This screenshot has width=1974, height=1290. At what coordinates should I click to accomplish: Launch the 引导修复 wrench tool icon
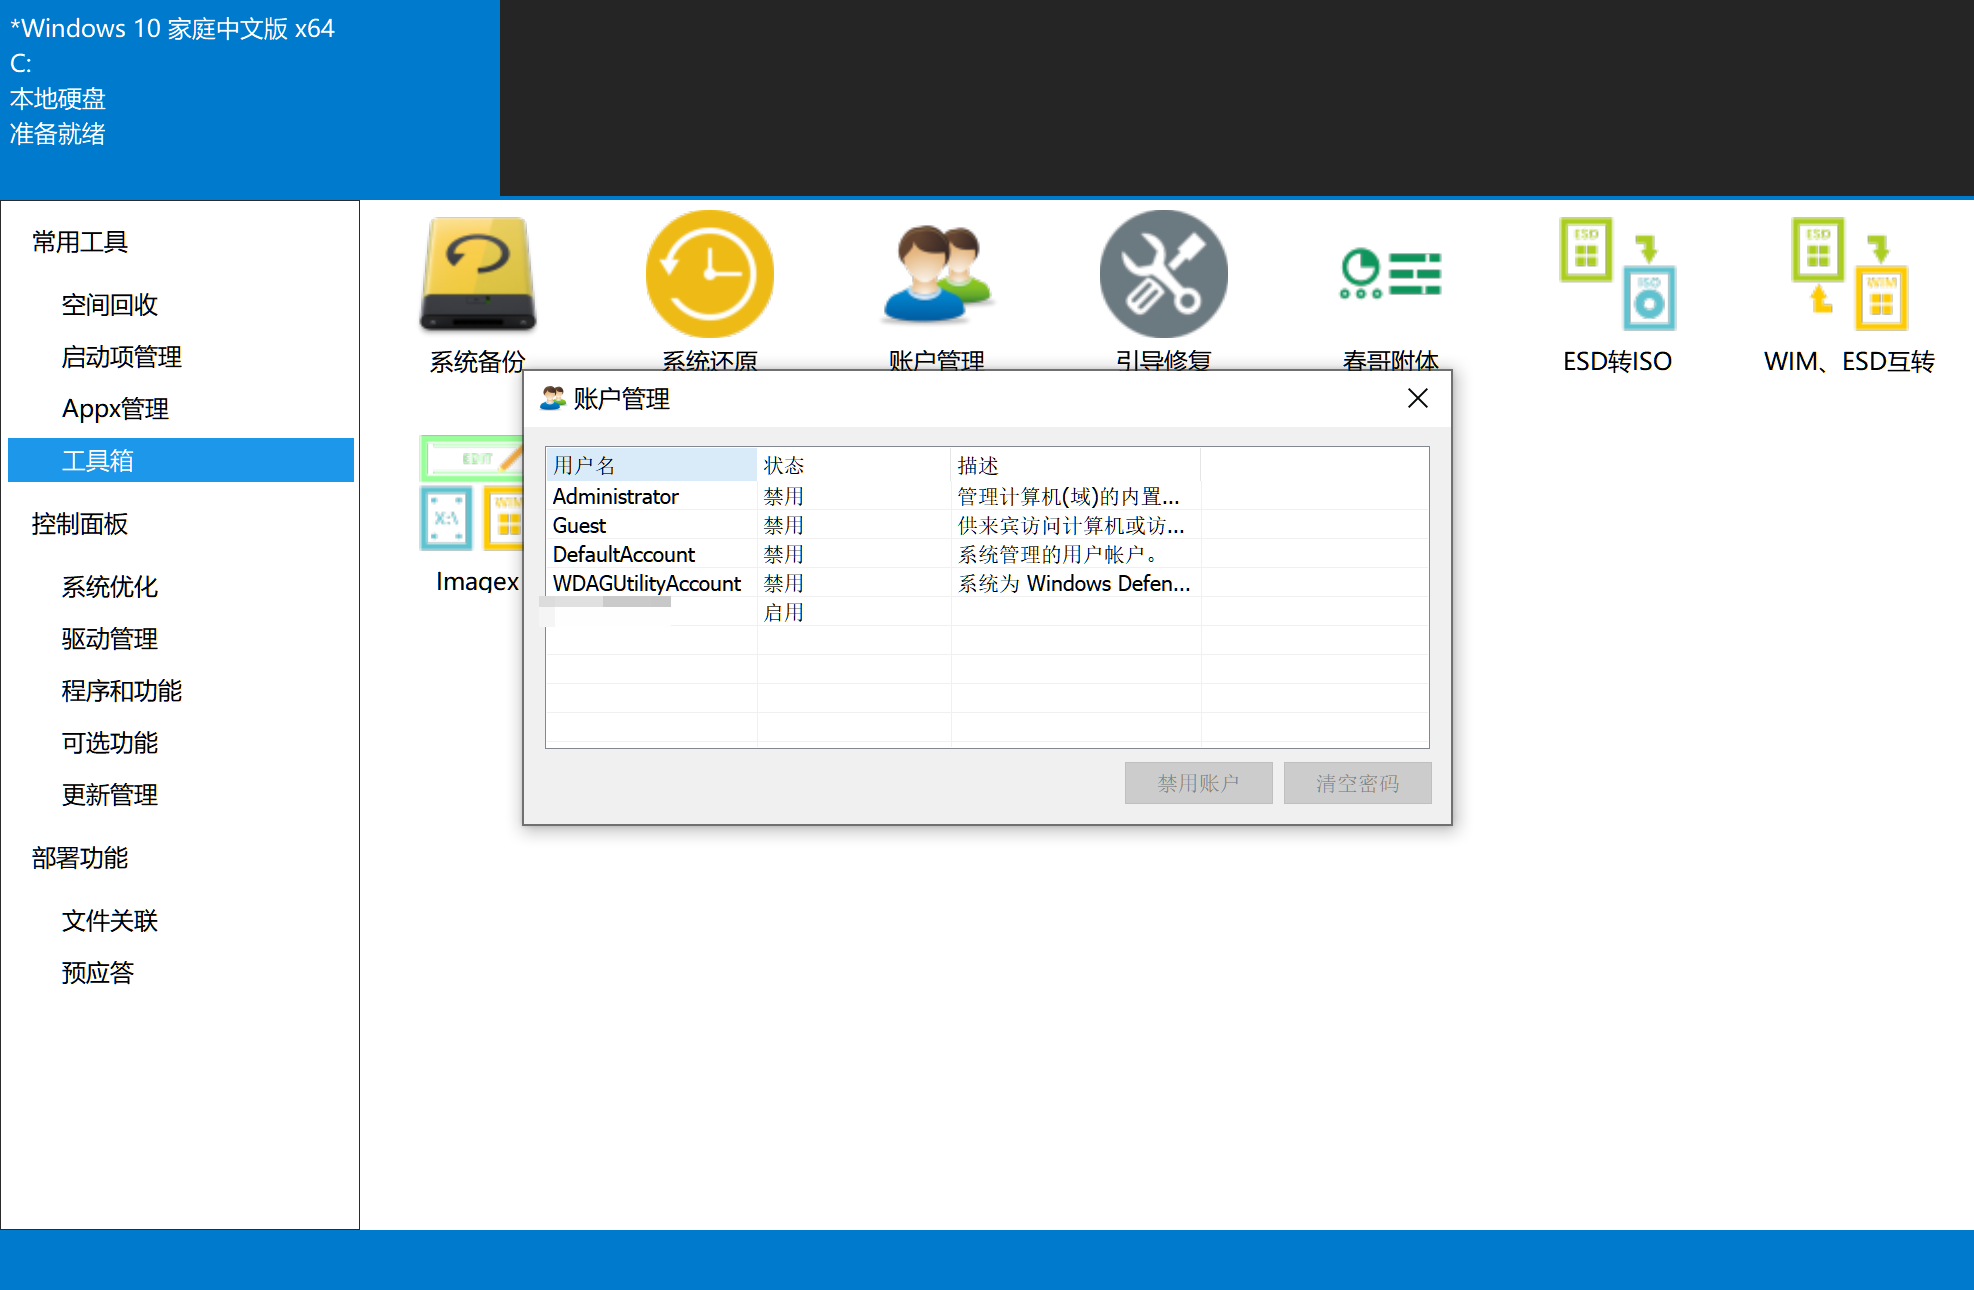[1163, 275]
